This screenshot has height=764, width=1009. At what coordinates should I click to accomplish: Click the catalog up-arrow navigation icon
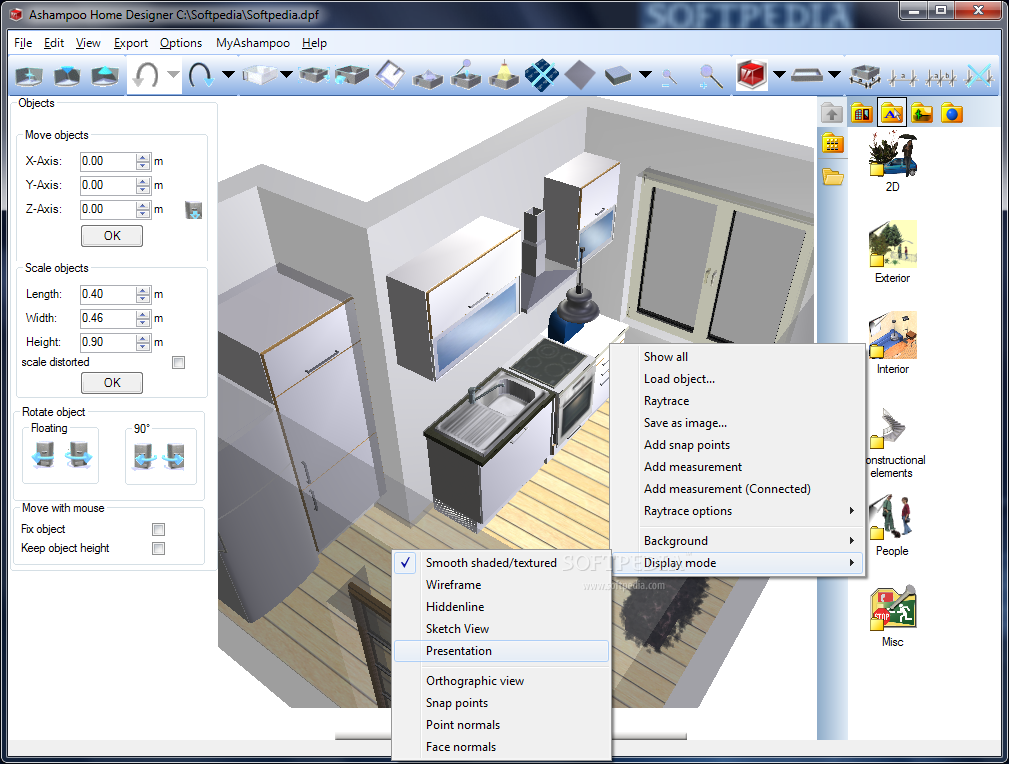[832, 115]
